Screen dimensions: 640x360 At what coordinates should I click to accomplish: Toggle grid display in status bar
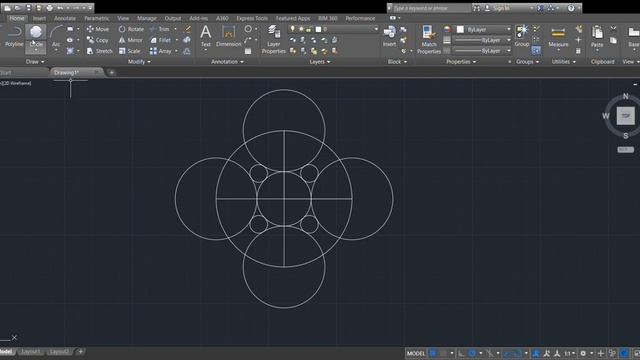pos(433,353)
